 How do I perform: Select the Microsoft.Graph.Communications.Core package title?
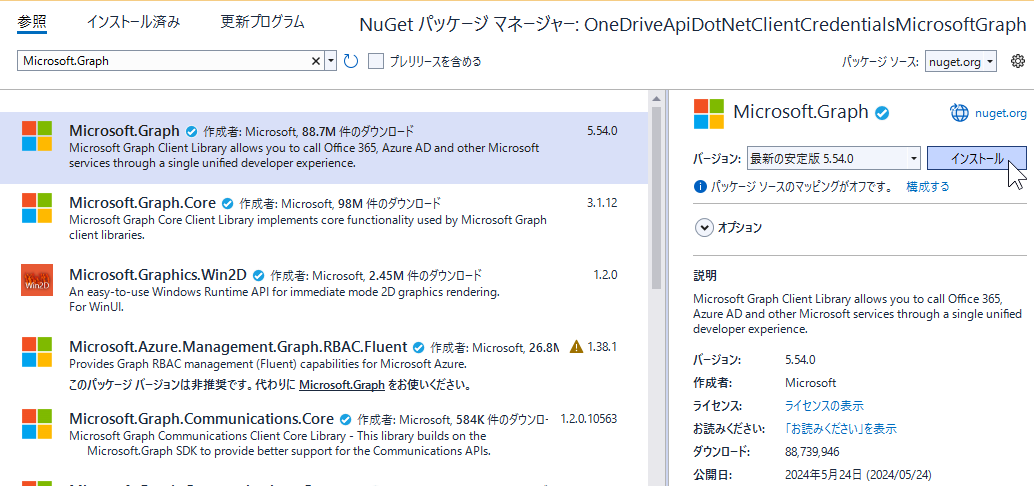tap(201, 419)
